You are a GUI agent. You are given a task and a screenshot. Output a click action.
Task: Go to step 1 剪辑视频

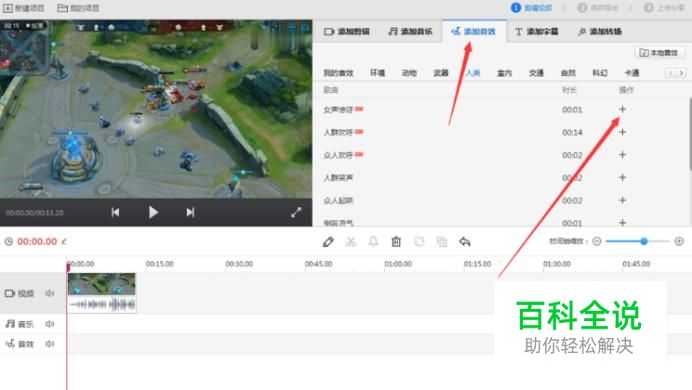(532, 8)
